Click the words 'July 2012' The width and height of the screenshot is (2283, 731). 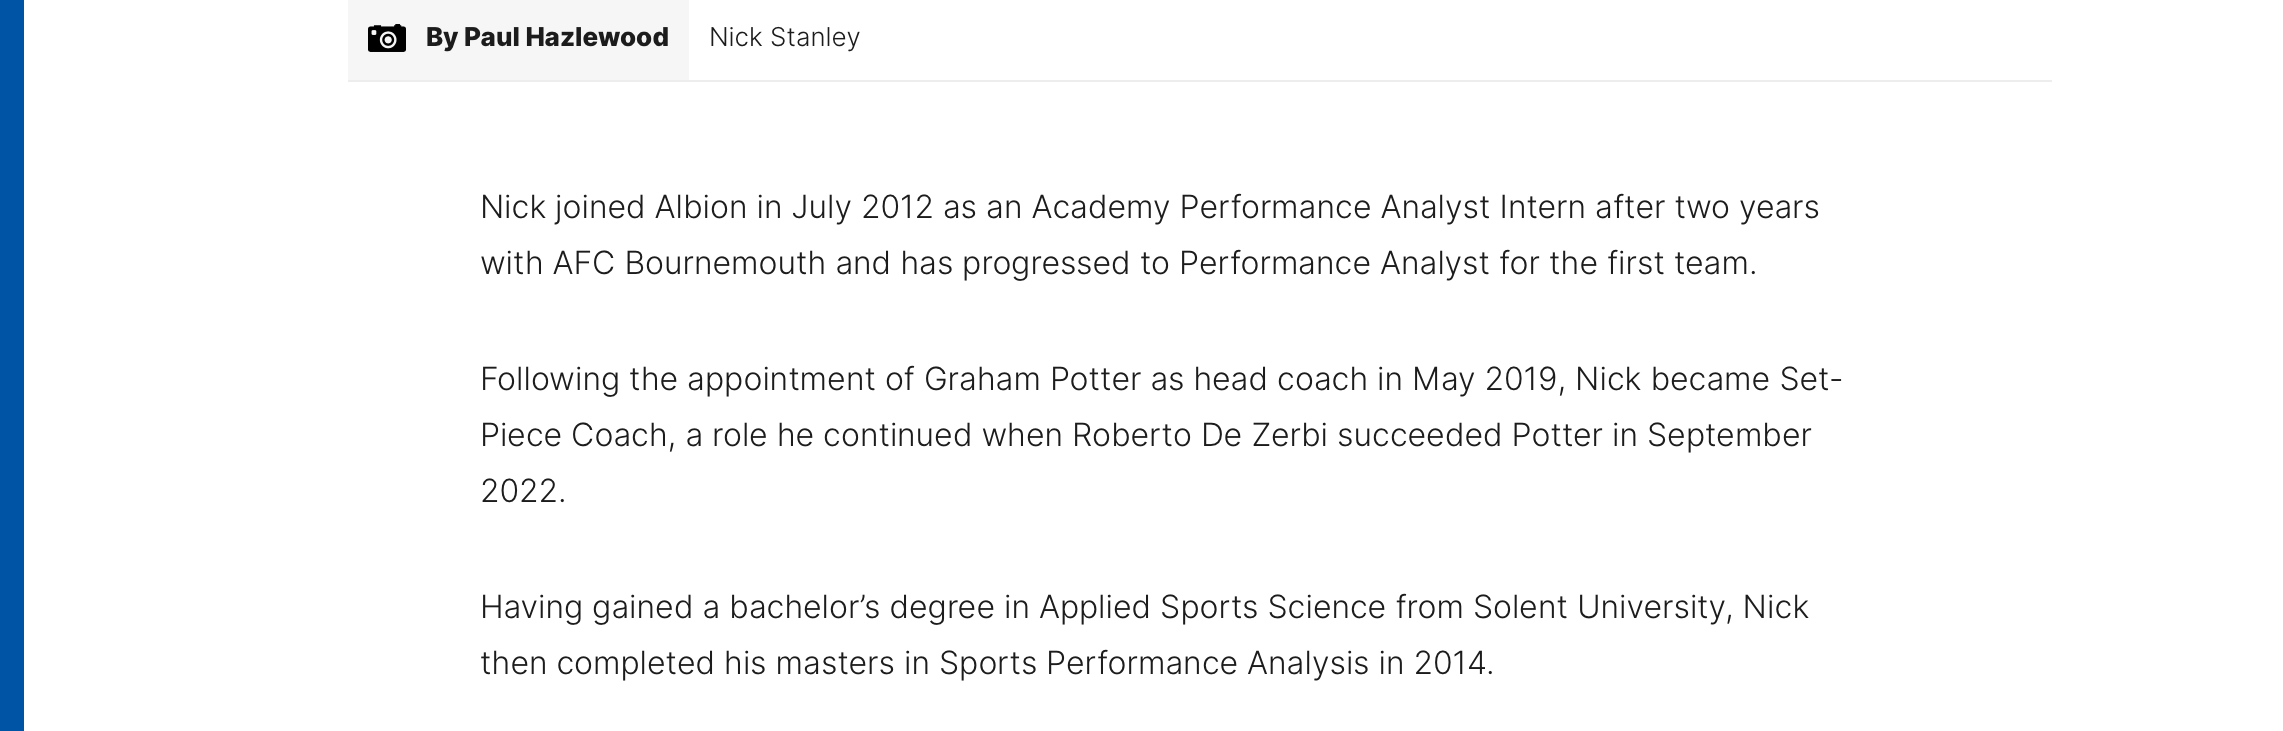pyautogui.click(x=862, y=207)
